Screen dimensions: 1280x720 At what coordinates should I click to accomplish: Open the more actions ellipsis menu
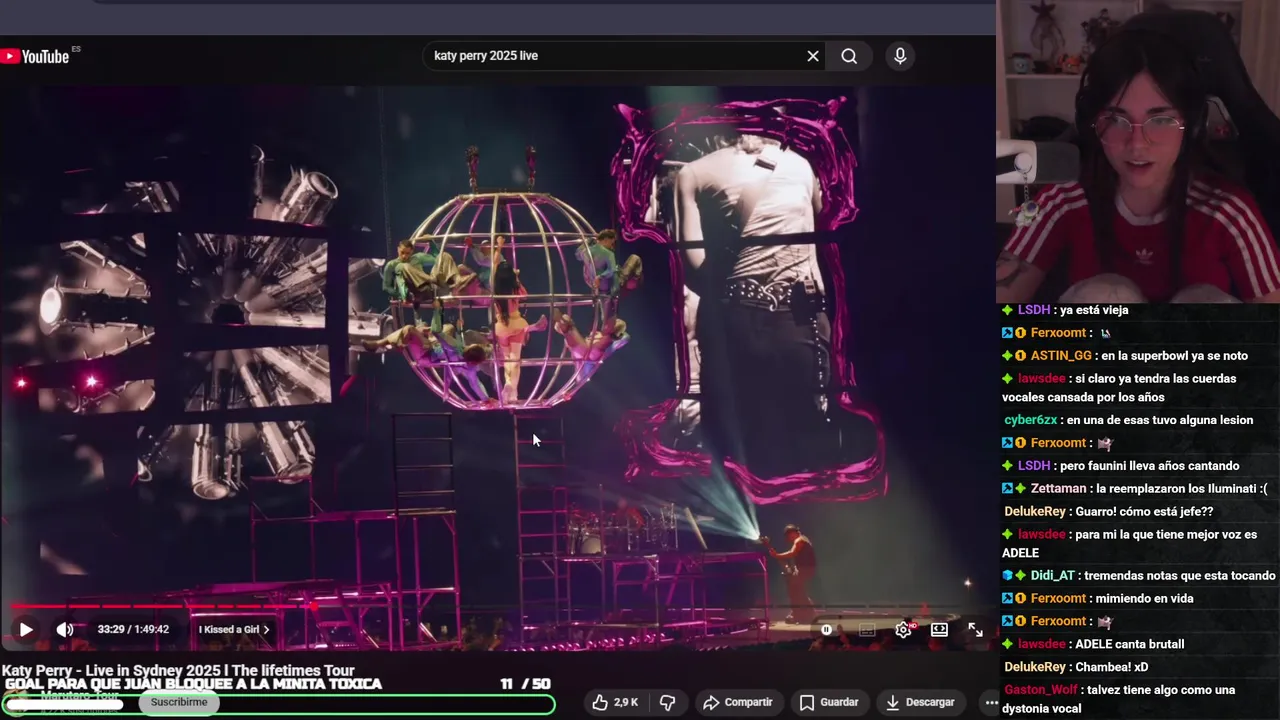(990, 703)
